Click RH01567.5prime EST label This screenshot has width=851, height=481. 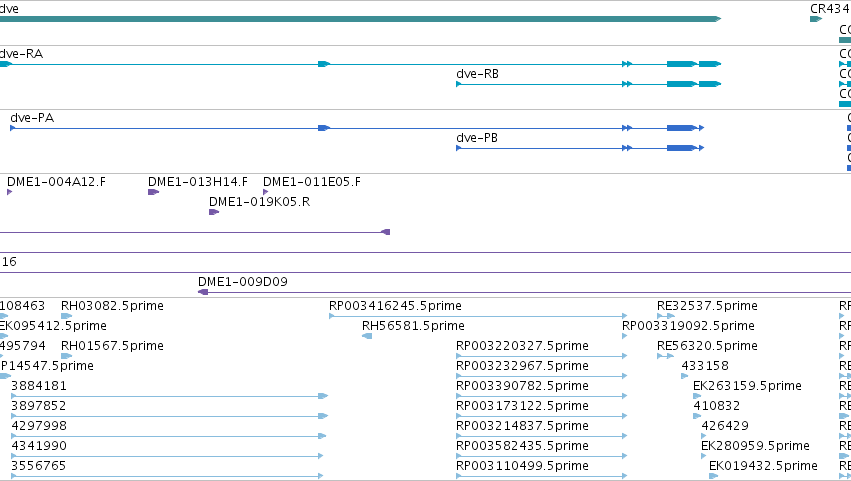pyautogui.click(x=112, y=346)
